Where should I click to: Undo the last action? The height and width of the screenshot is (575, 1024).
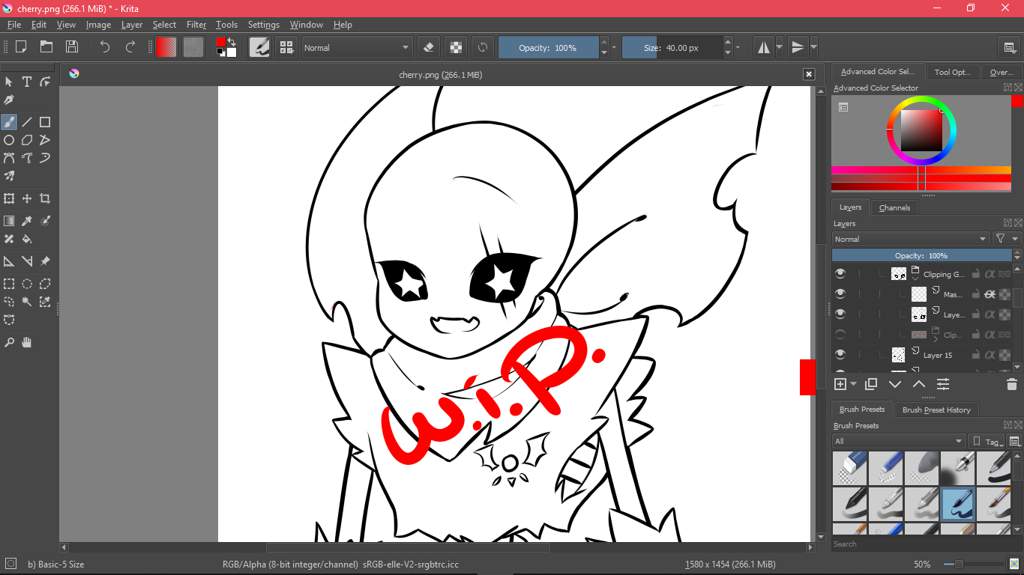104,47
